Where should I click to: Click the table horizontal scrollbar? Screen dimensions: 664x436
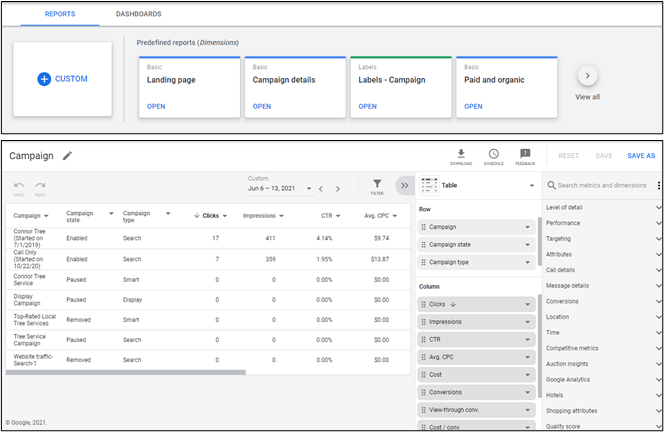pyautogui.click(x=125, y=373)
